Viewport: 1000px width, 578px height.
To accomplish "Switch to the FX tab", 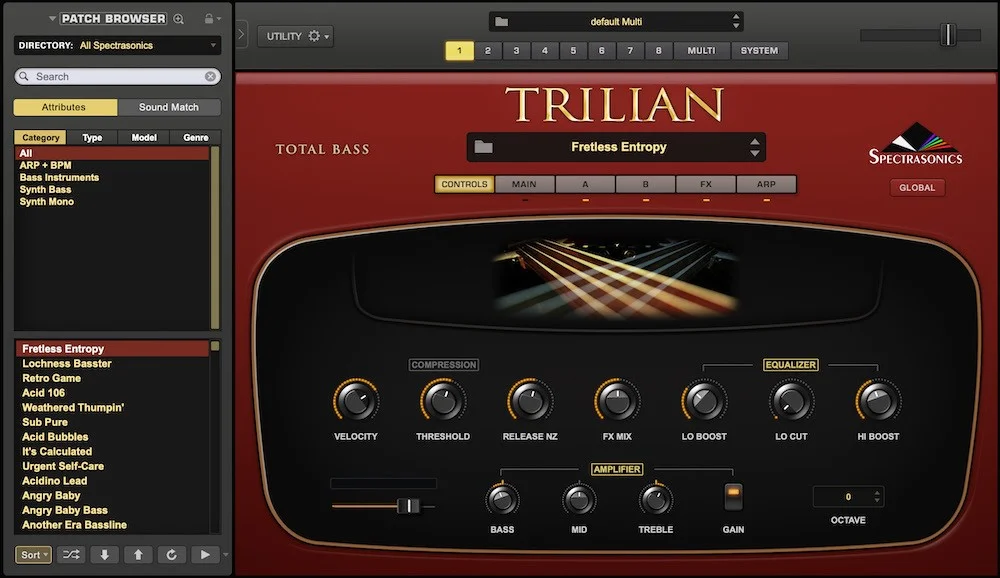I will (x=706, y=184).
